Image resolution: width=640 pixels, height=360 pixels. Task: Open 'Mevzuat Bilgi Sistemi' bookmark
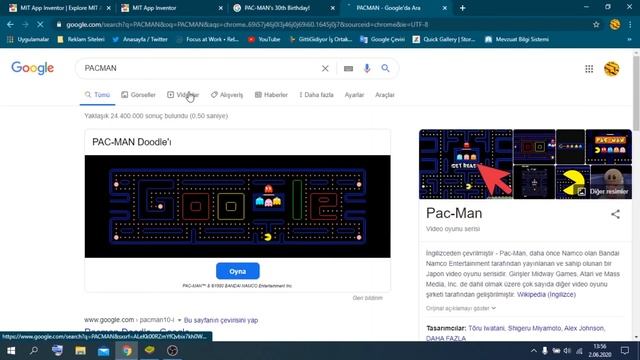[x=517, y=40]
